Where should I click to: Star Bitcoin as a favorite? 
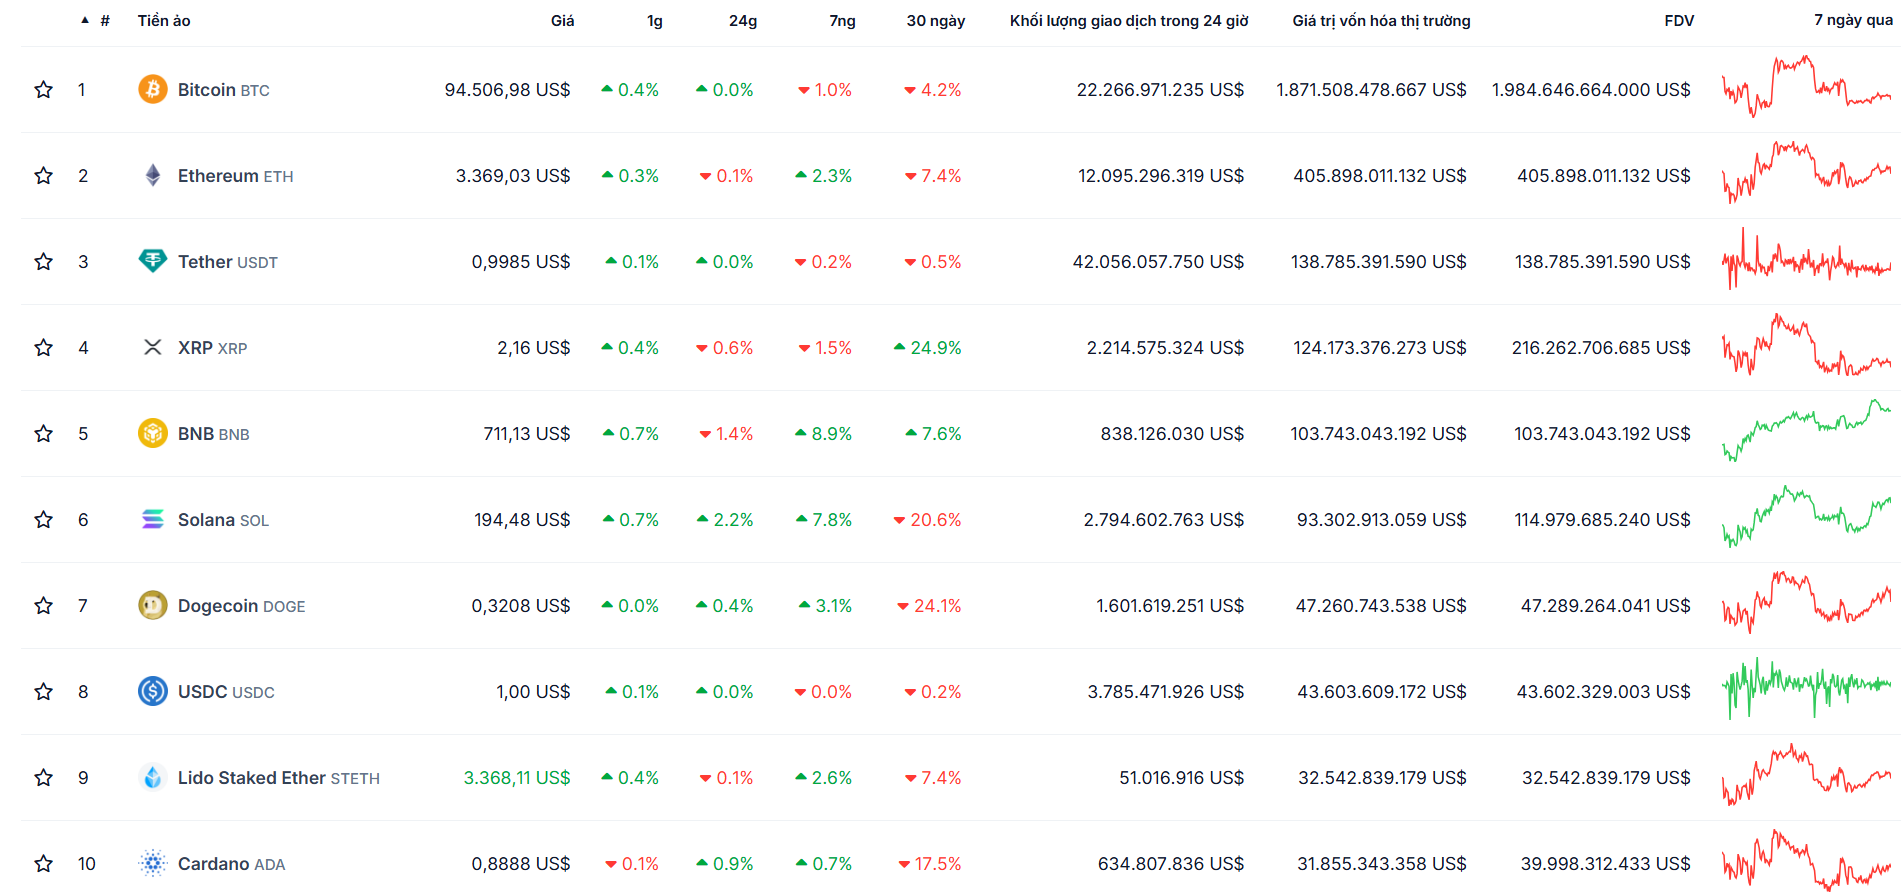point(43,90)
